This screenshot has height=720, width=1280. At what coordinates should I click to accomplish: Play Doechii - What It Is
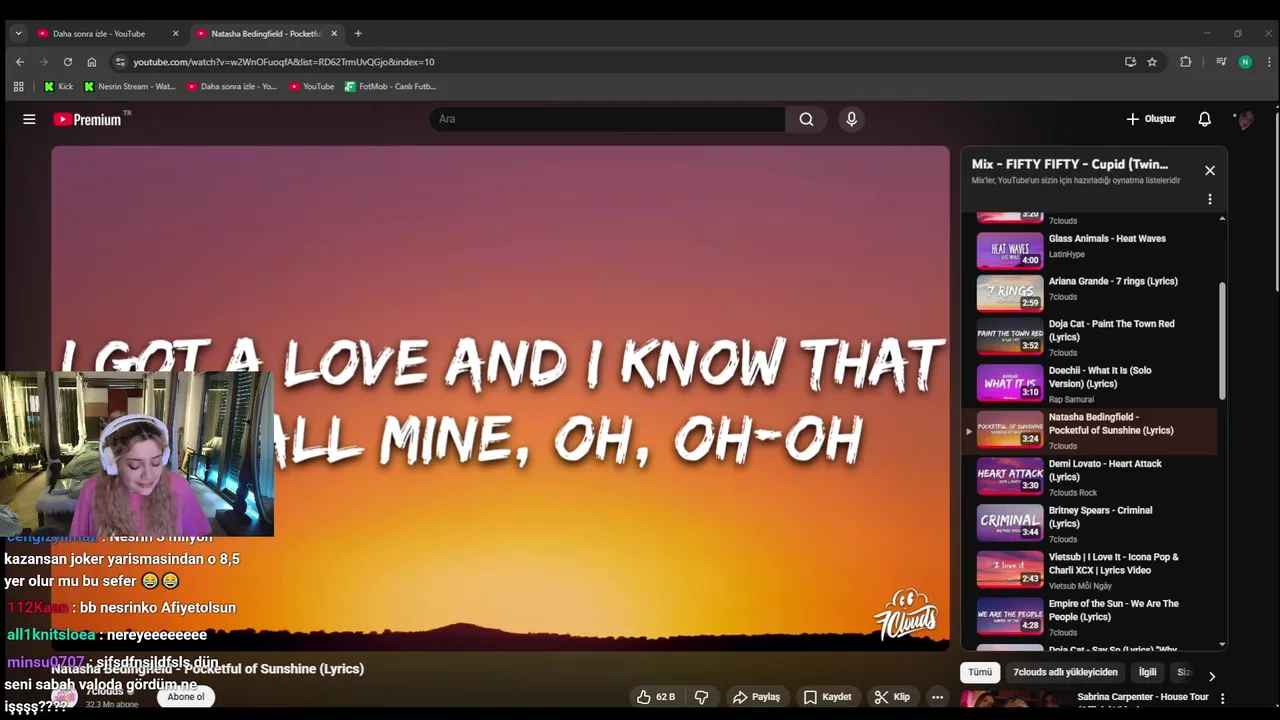(x=1090, y=384)
